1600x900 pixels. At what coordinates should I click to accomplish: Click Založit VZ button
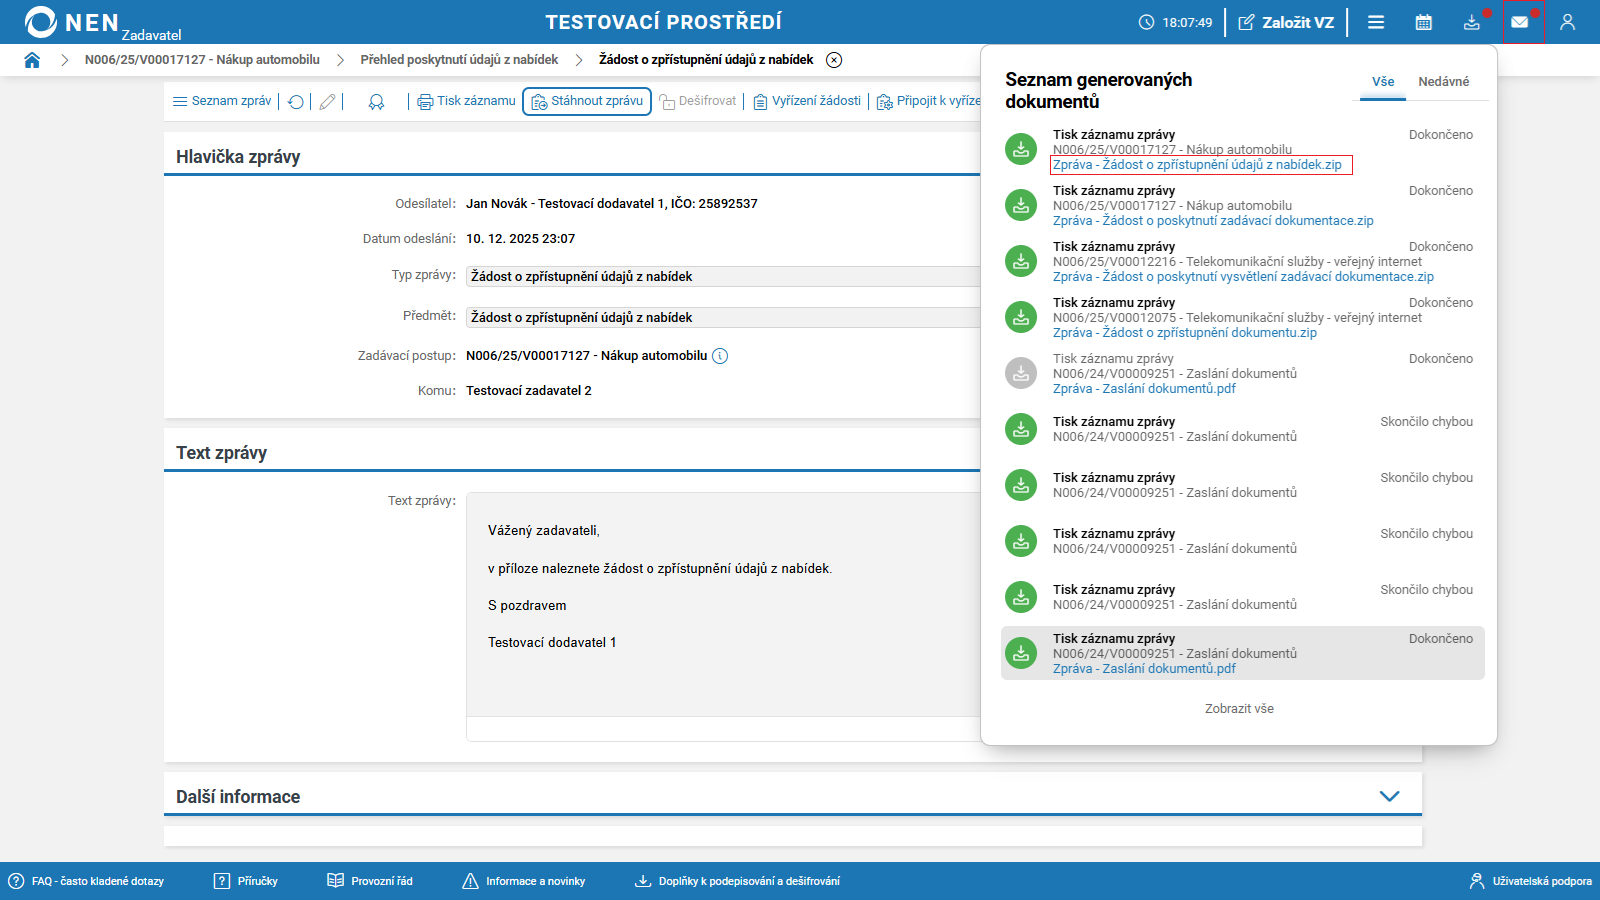[x=1286, y=22]
